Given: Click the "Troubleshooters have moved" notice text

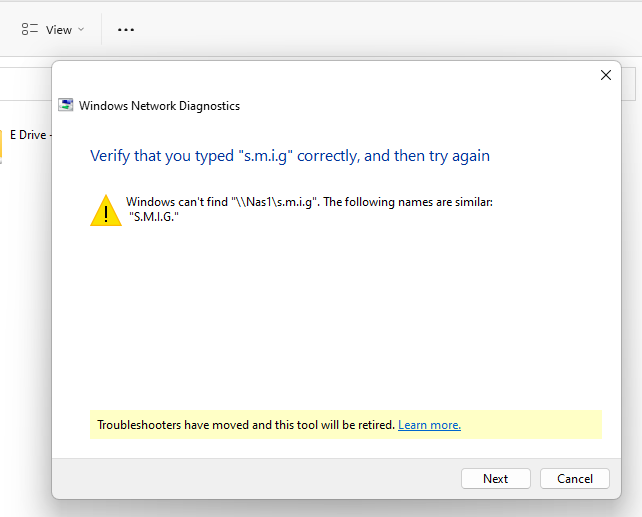Looking at the screenshot, I should coord(246,425).
